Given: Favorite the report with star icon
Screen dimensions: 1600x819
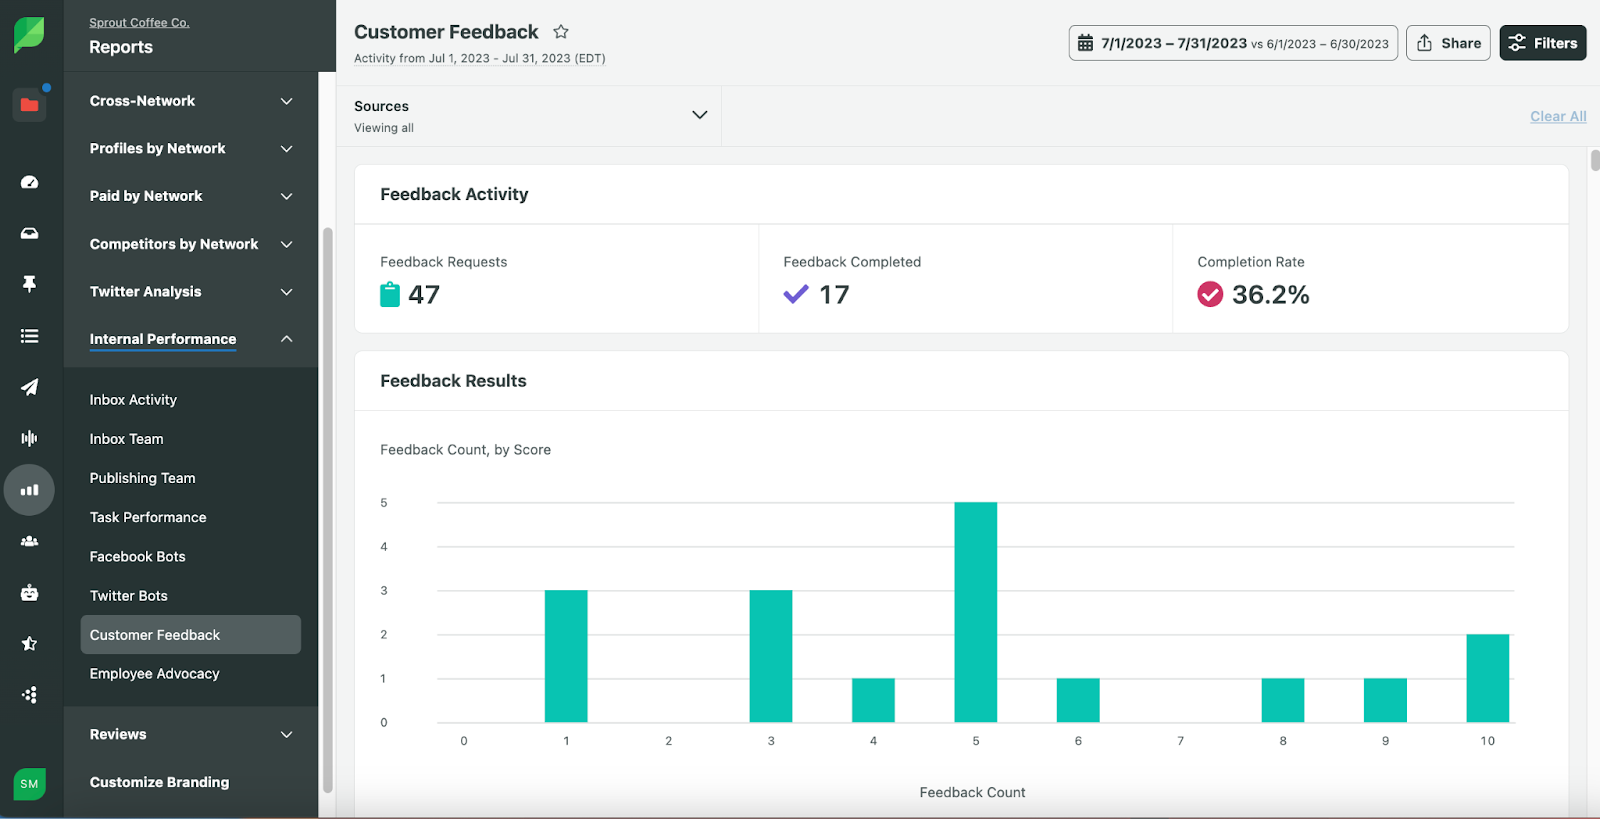Looking at the screenshot, I should pyautogui.click(x=561, y=32).
